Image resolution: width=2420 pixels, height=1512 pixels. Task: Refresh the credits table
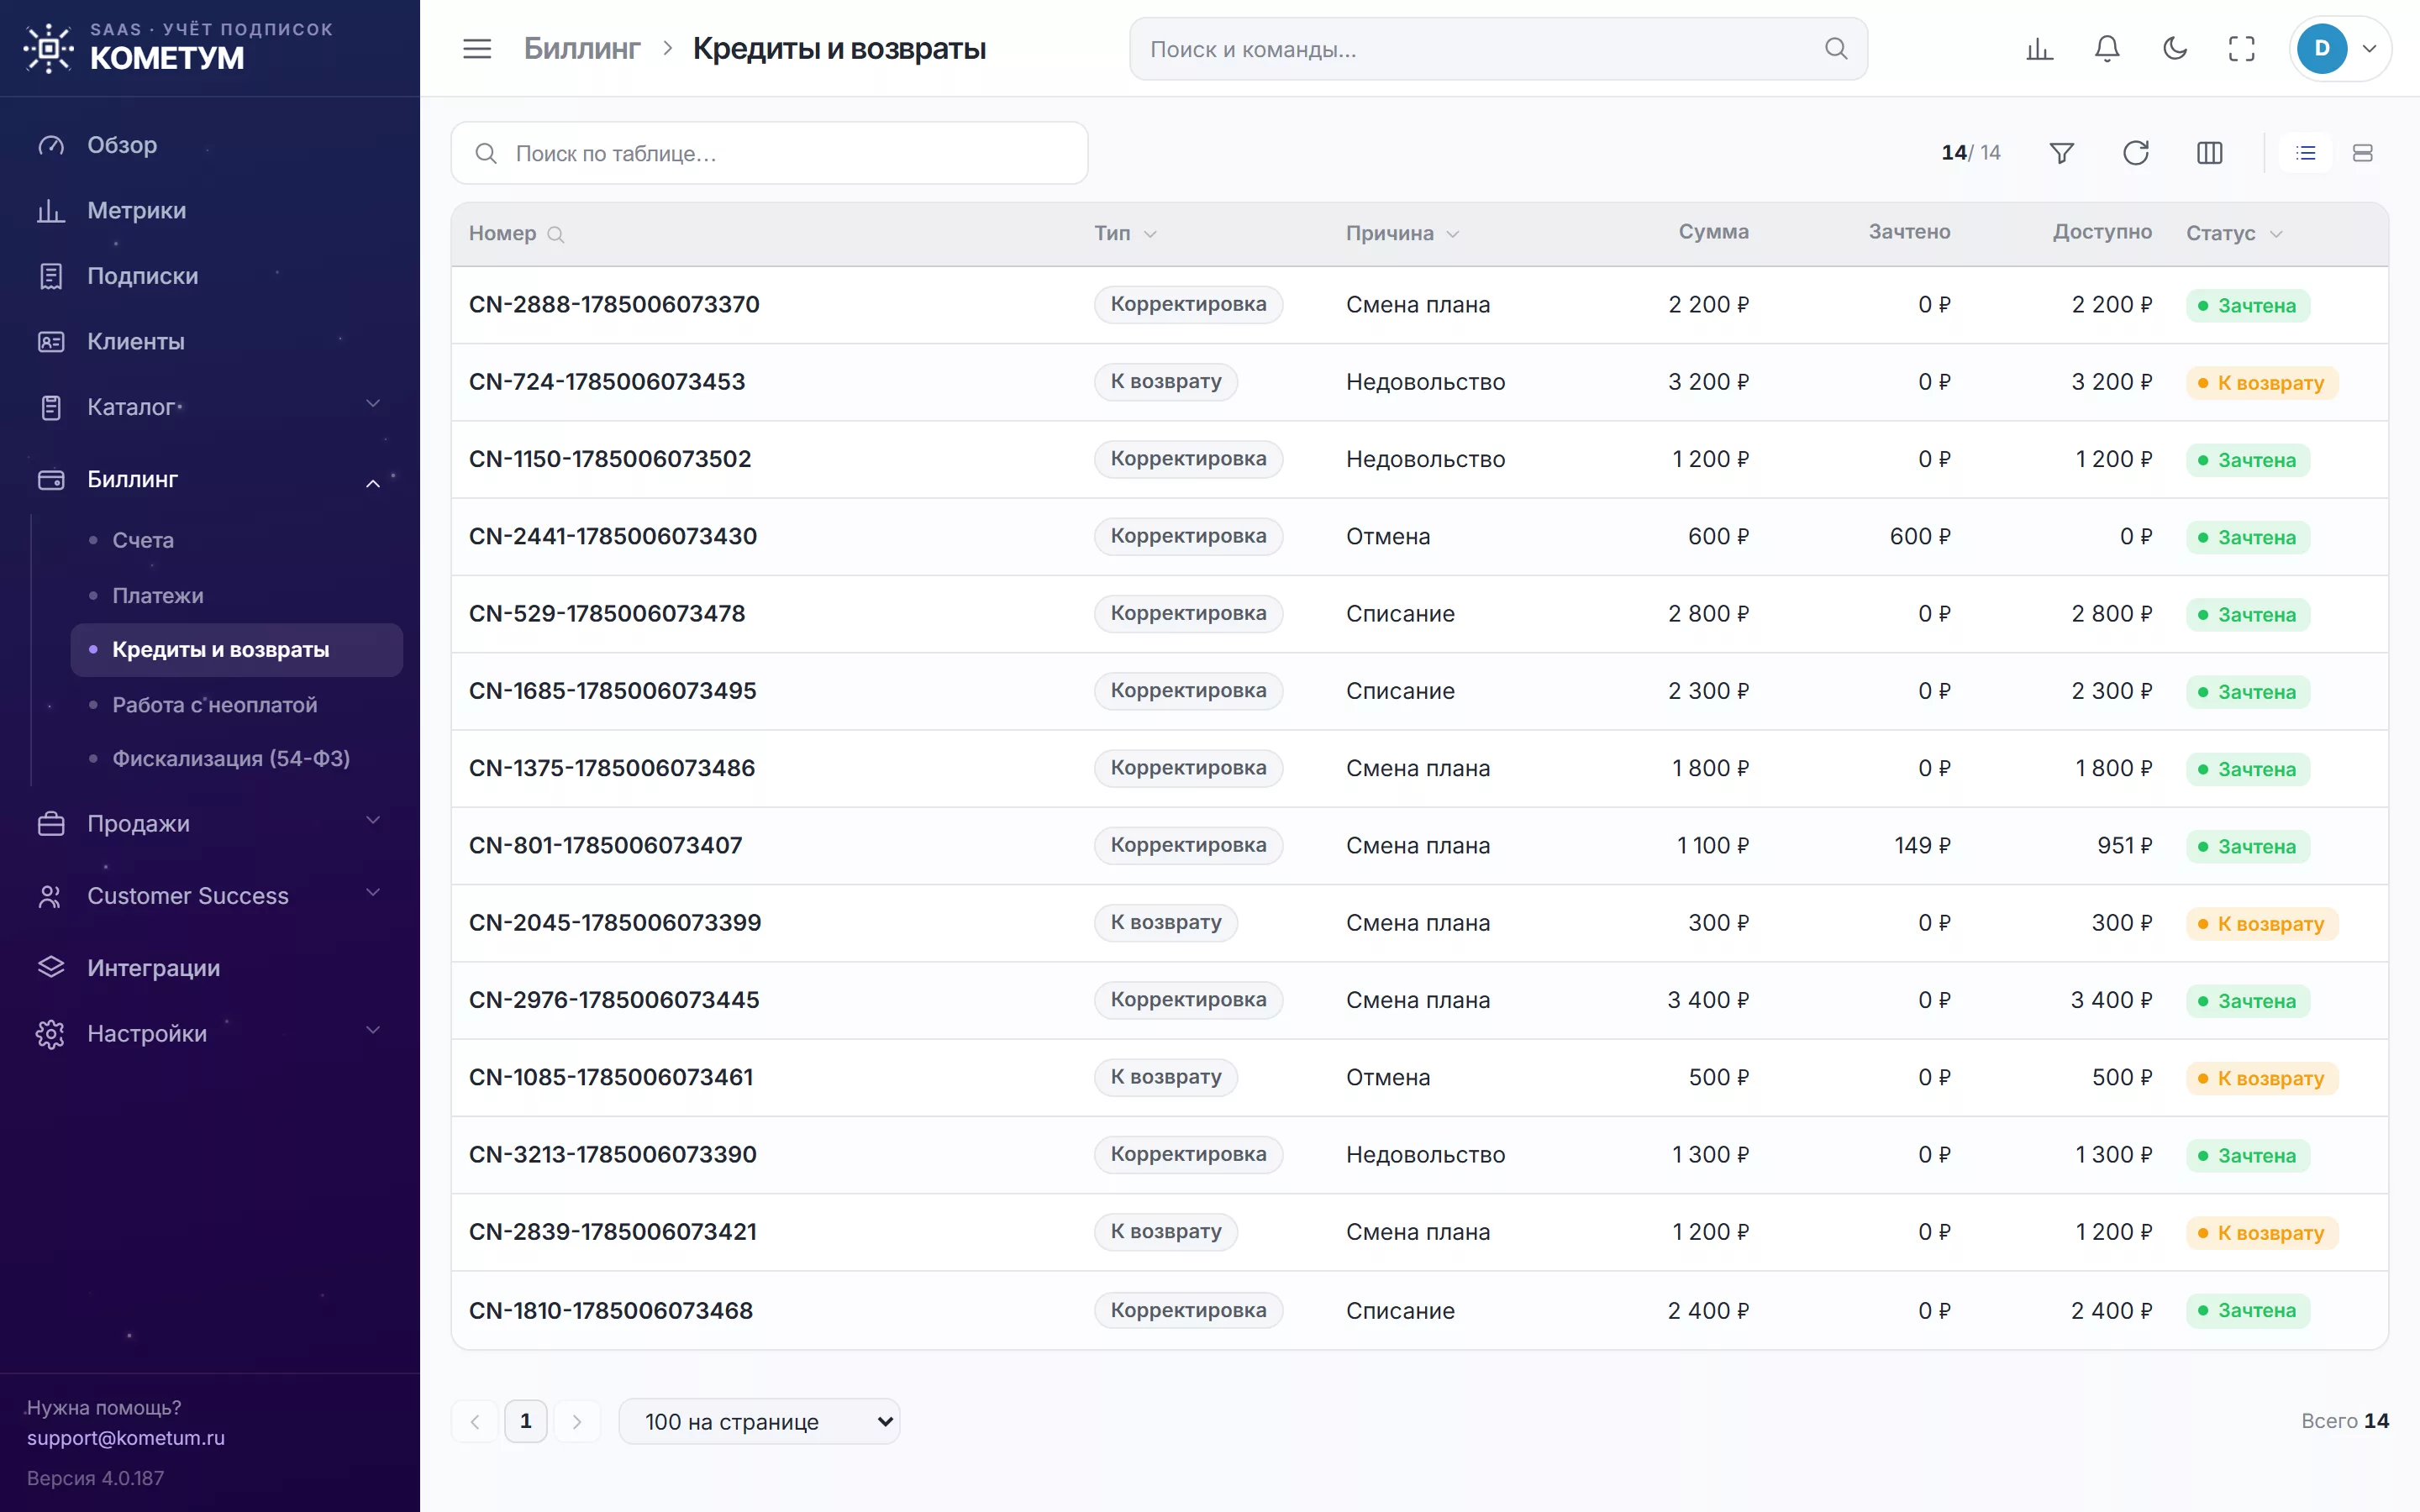coord(2135,153)
